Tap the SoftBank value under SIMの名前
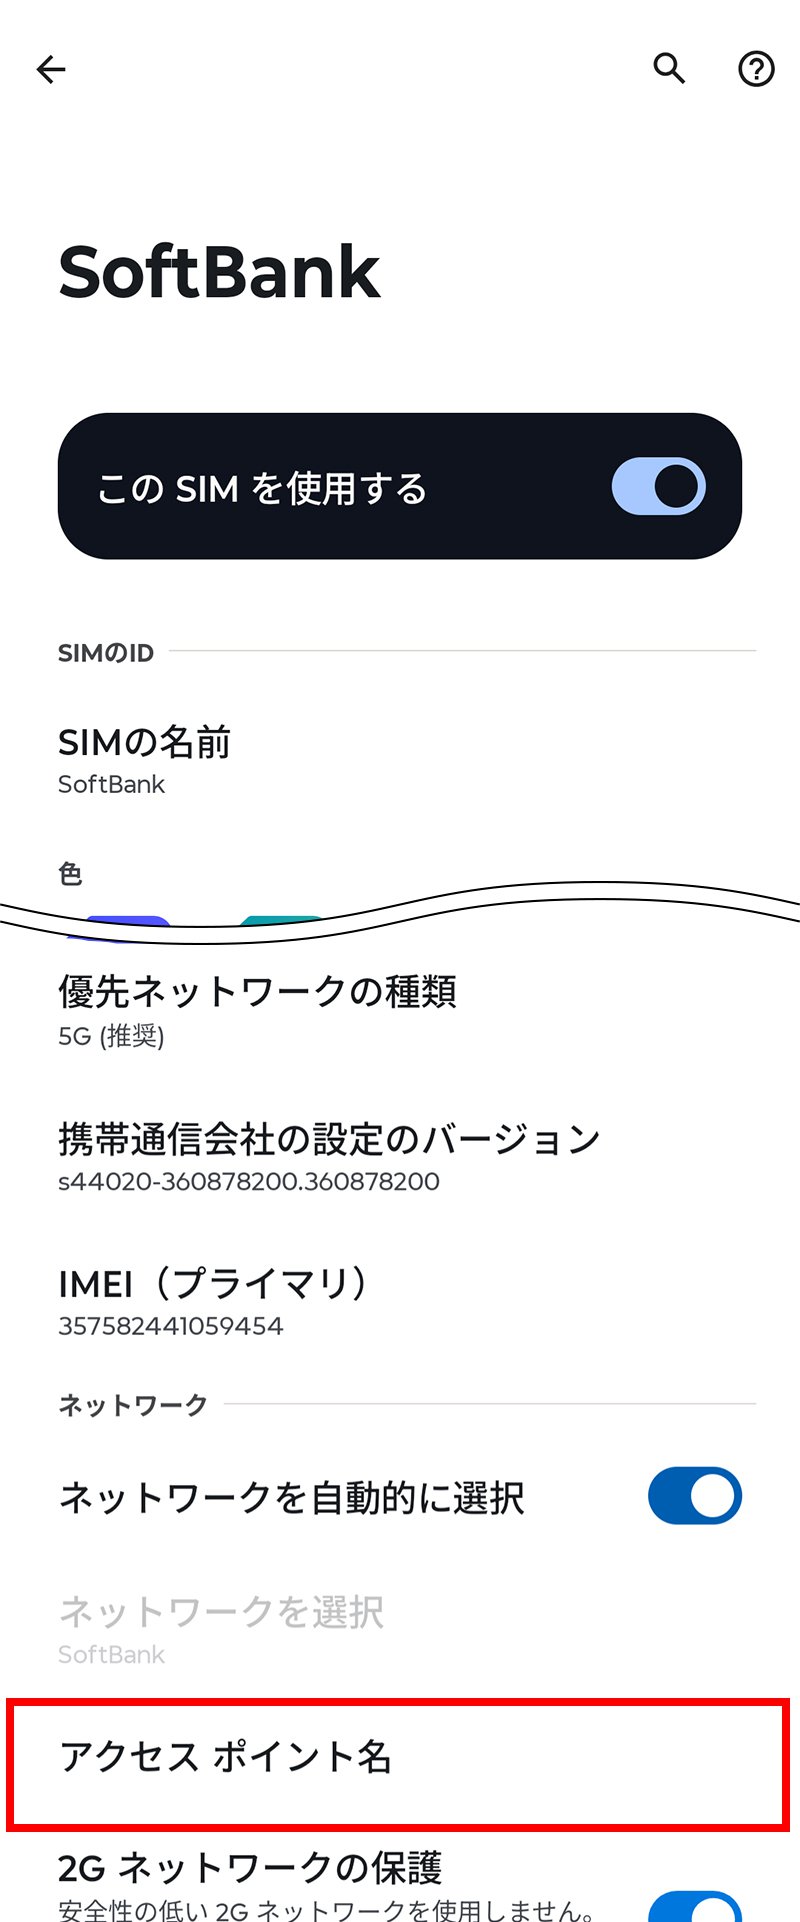The height and width of the screenshot is (1922, 800). (x=111, y=784)
